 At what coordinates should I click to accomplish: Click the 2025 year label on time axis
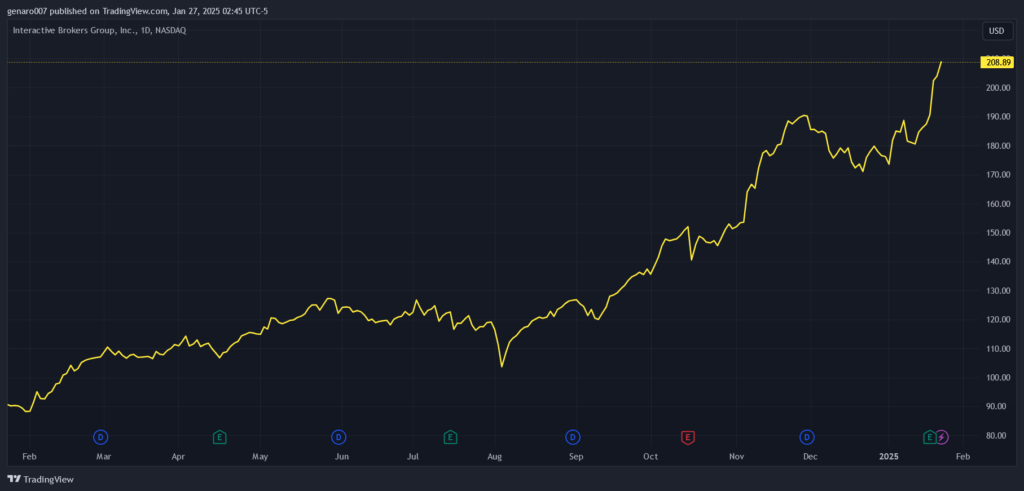pyautogui.click(x=890, y=456)
